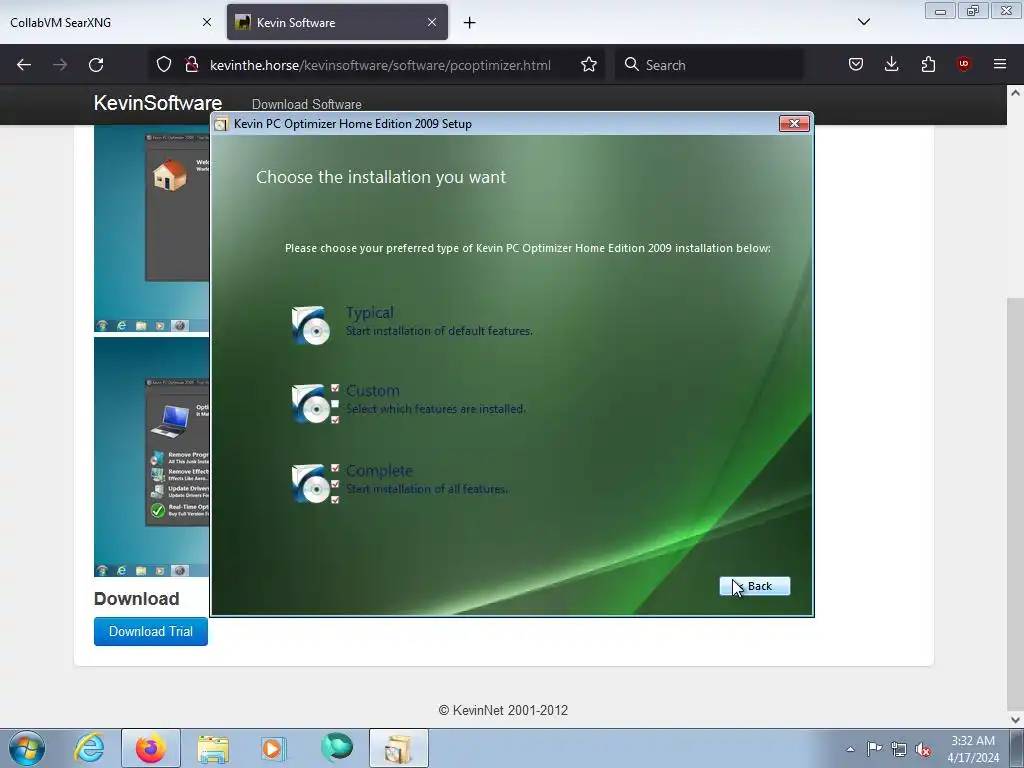Viewport: 1024px width, 768px height.
Task: Choose the Complete installation disc icon
Action: point(315,484)
